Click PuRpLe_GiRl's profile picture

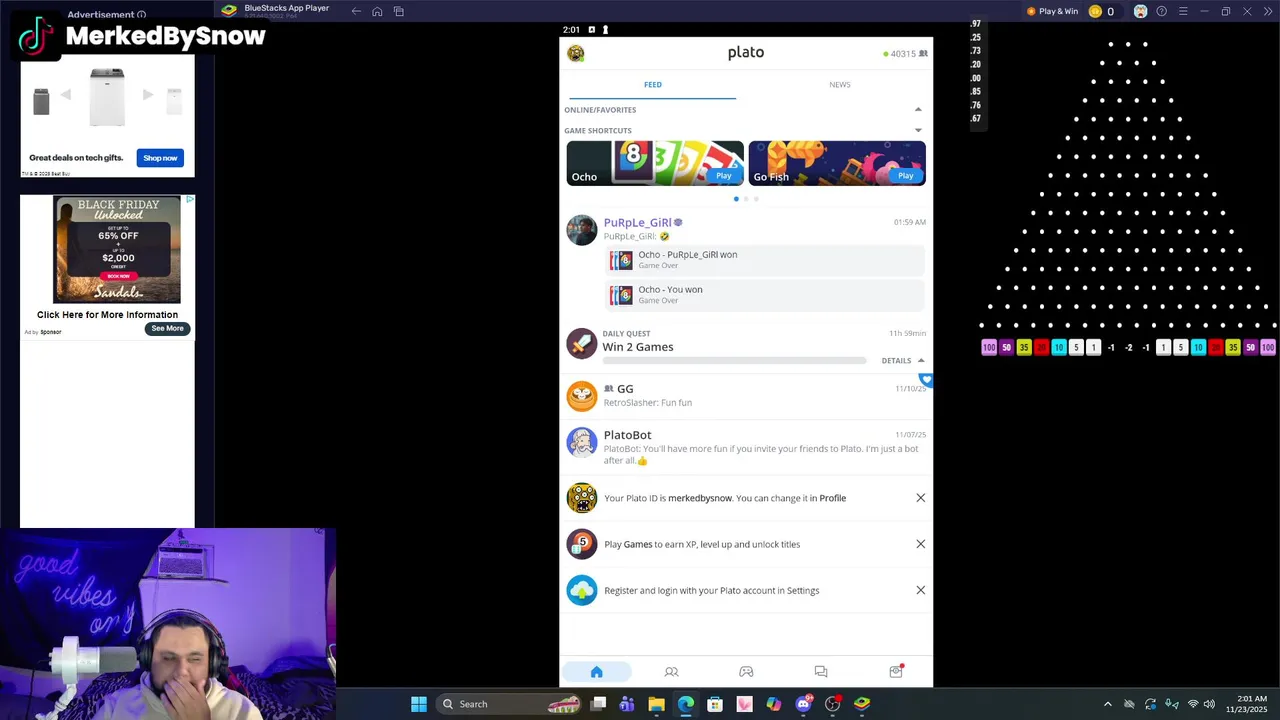[581, 229]
